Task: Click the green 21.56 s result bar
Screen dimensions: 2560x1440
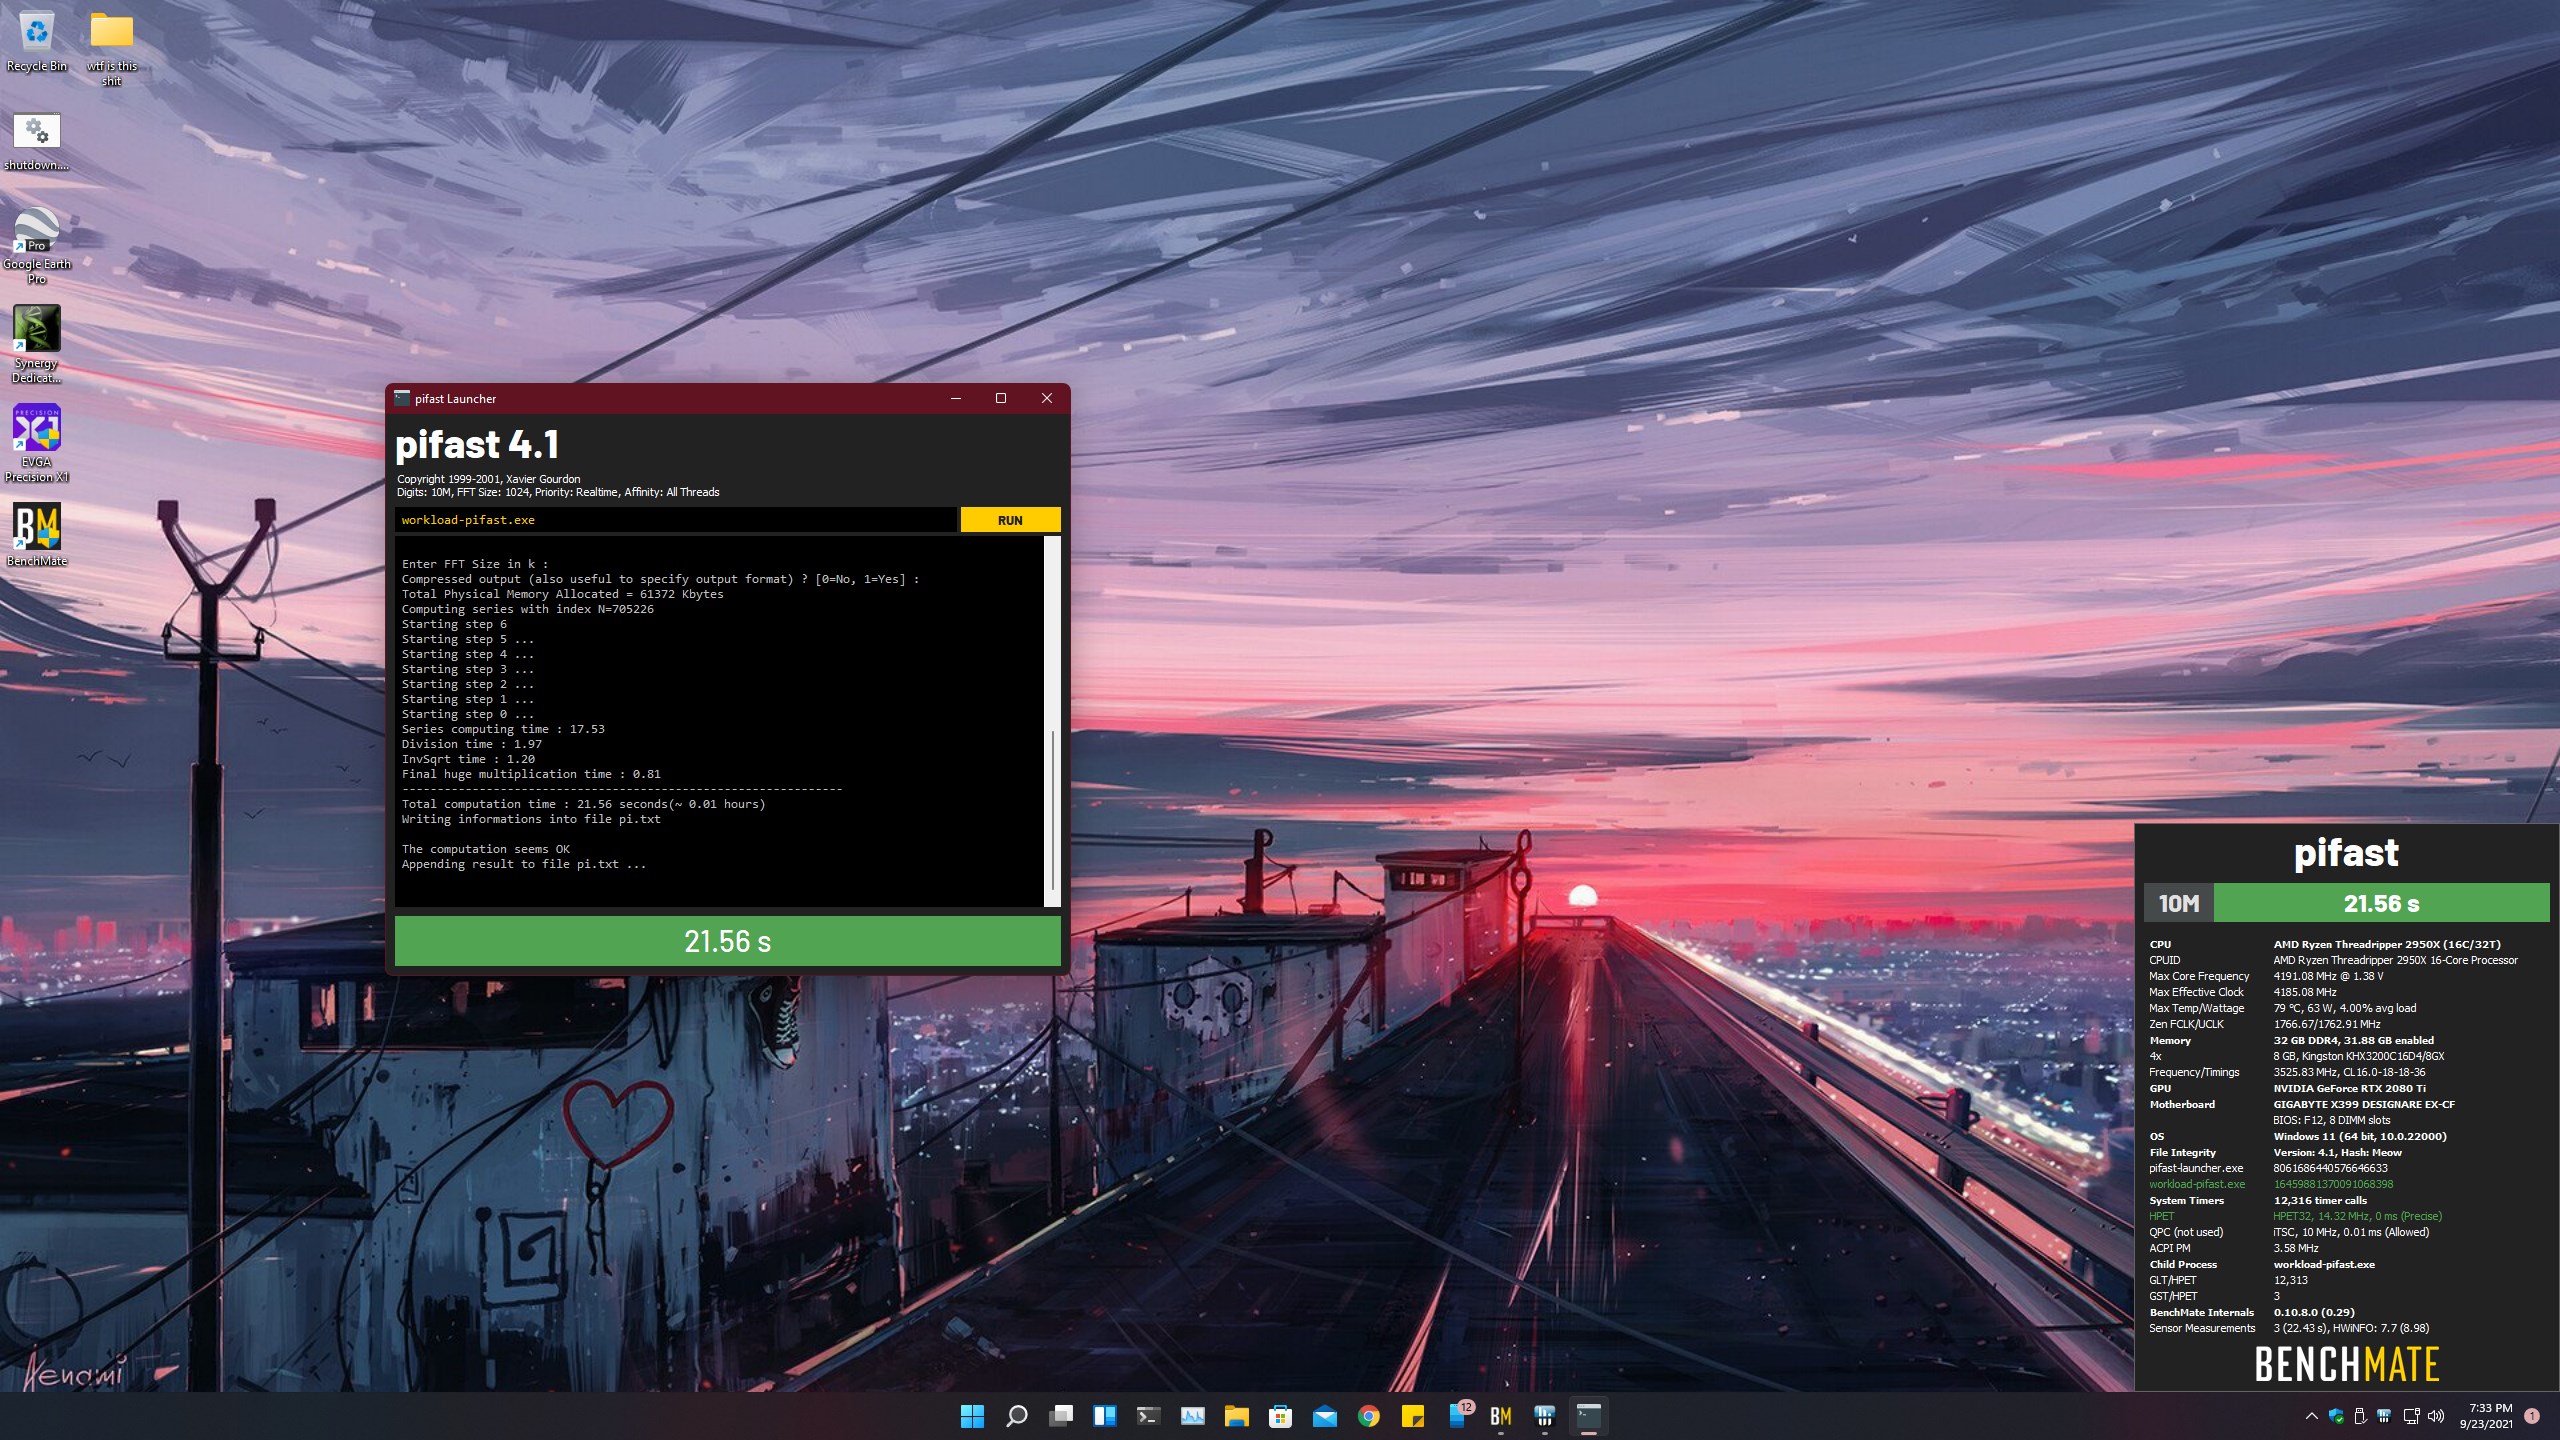Action: pyautogui.click(x=727, y=941)
